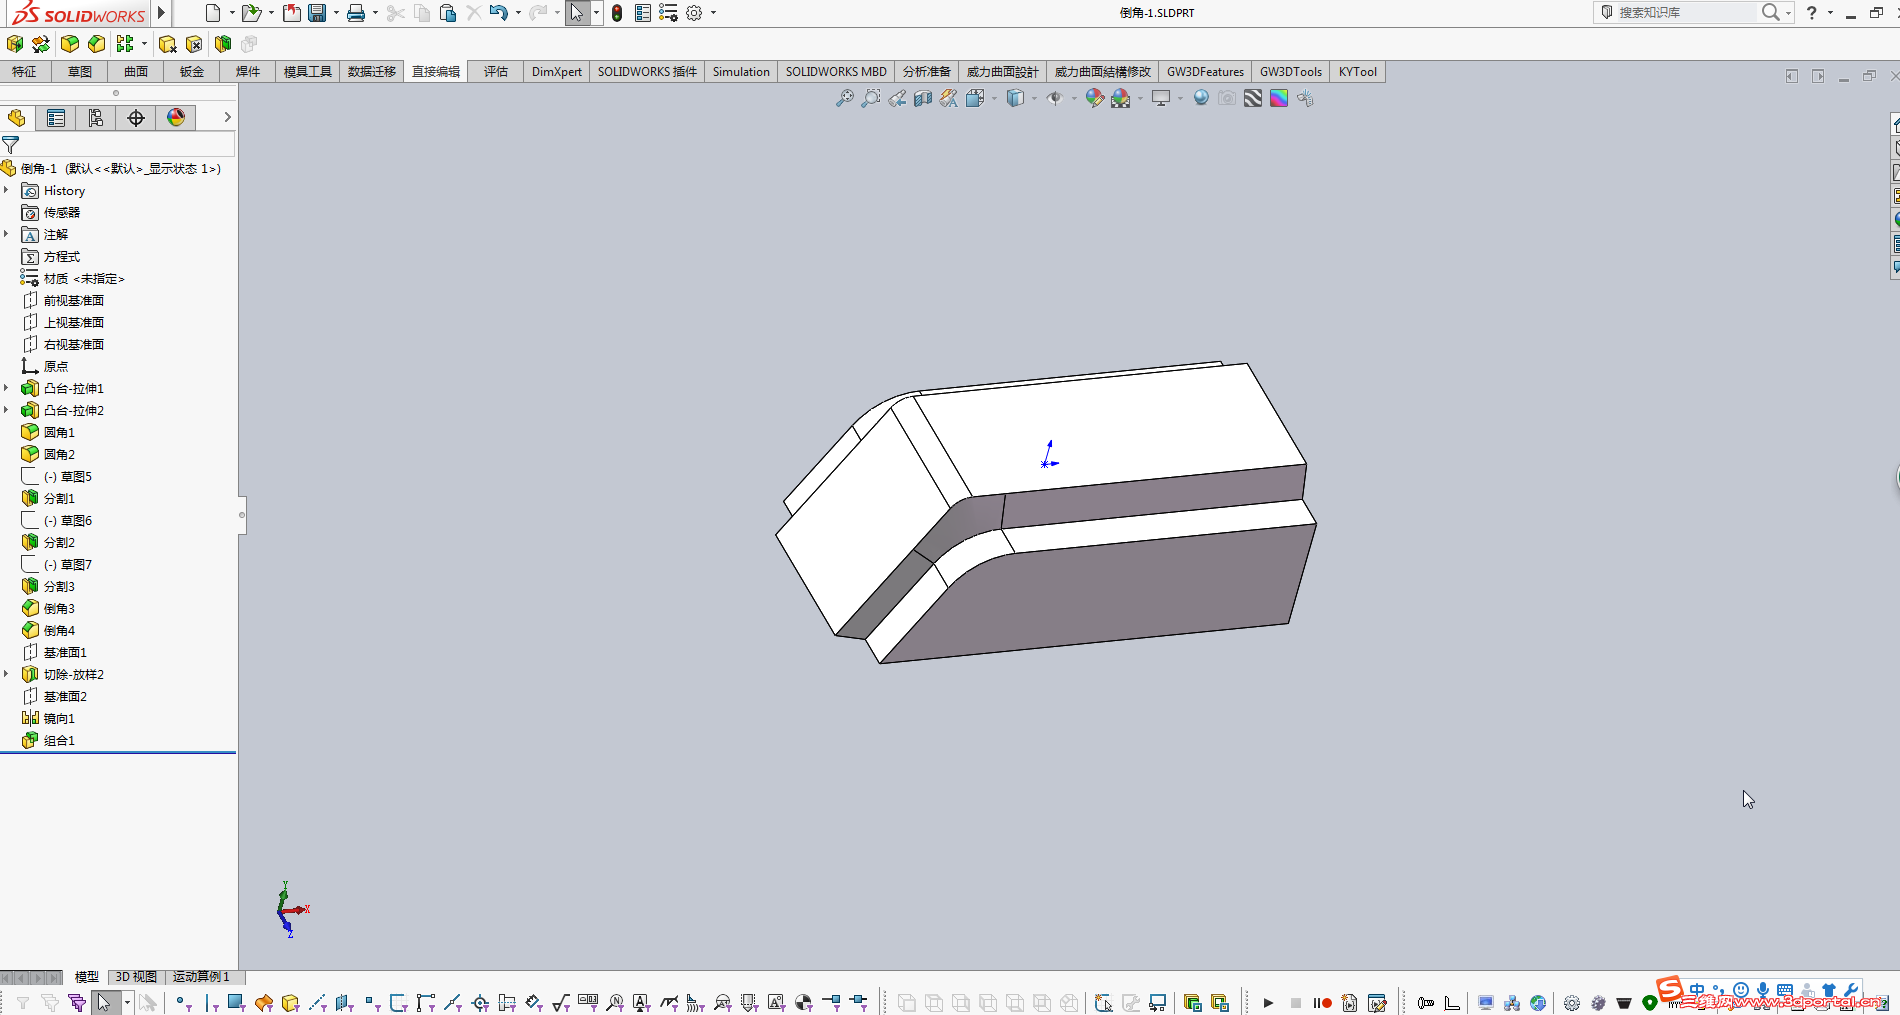This screenshot has width=1900, height=1015.
Task: Open the Apply Scene dropdown arrow
Action: pos(1140,98)
